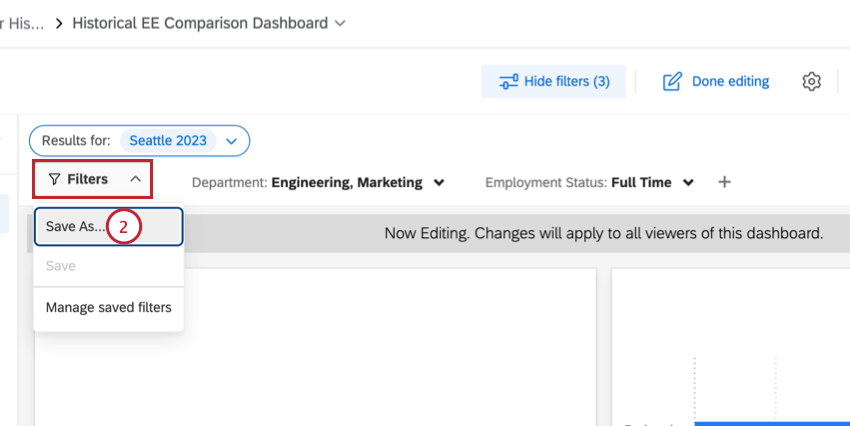Click the Filters button label
This screenshot has height=426, width=850.
point(87,180)
